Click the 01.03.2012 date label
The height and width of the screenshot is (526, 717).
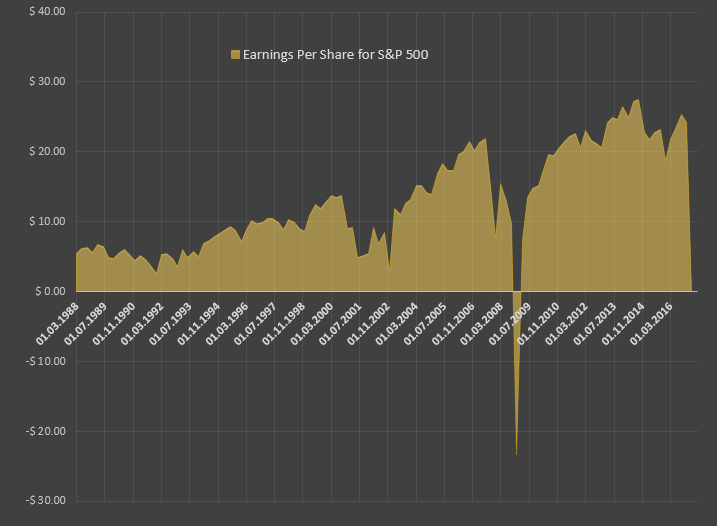click(x=566, y=323)
